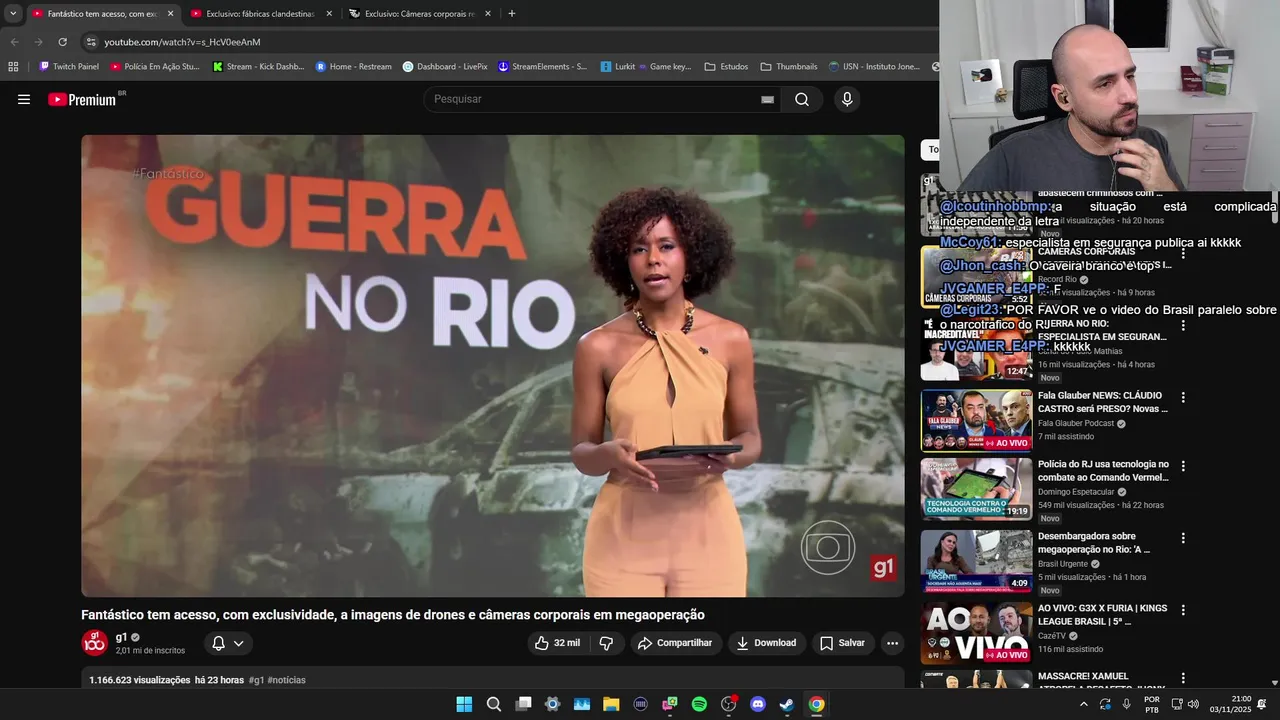
Task: Open Home - Restream bookmark
Action: 354,67
